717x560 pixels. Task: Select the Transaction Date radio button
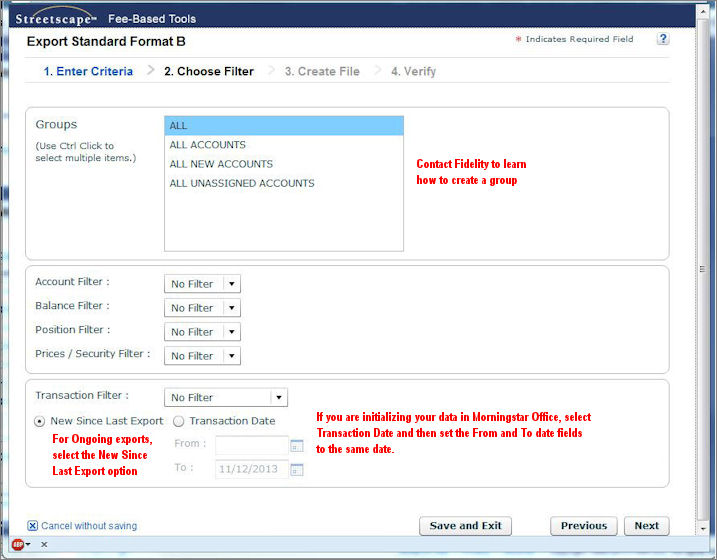(179, 421)
